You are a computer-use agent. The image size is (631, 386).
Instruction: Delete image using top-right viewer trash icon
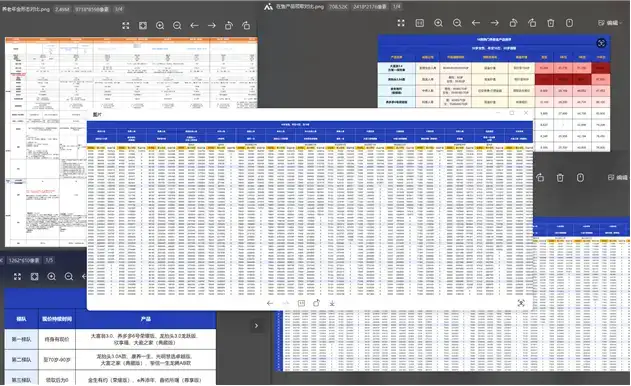[x=551, y=23]
